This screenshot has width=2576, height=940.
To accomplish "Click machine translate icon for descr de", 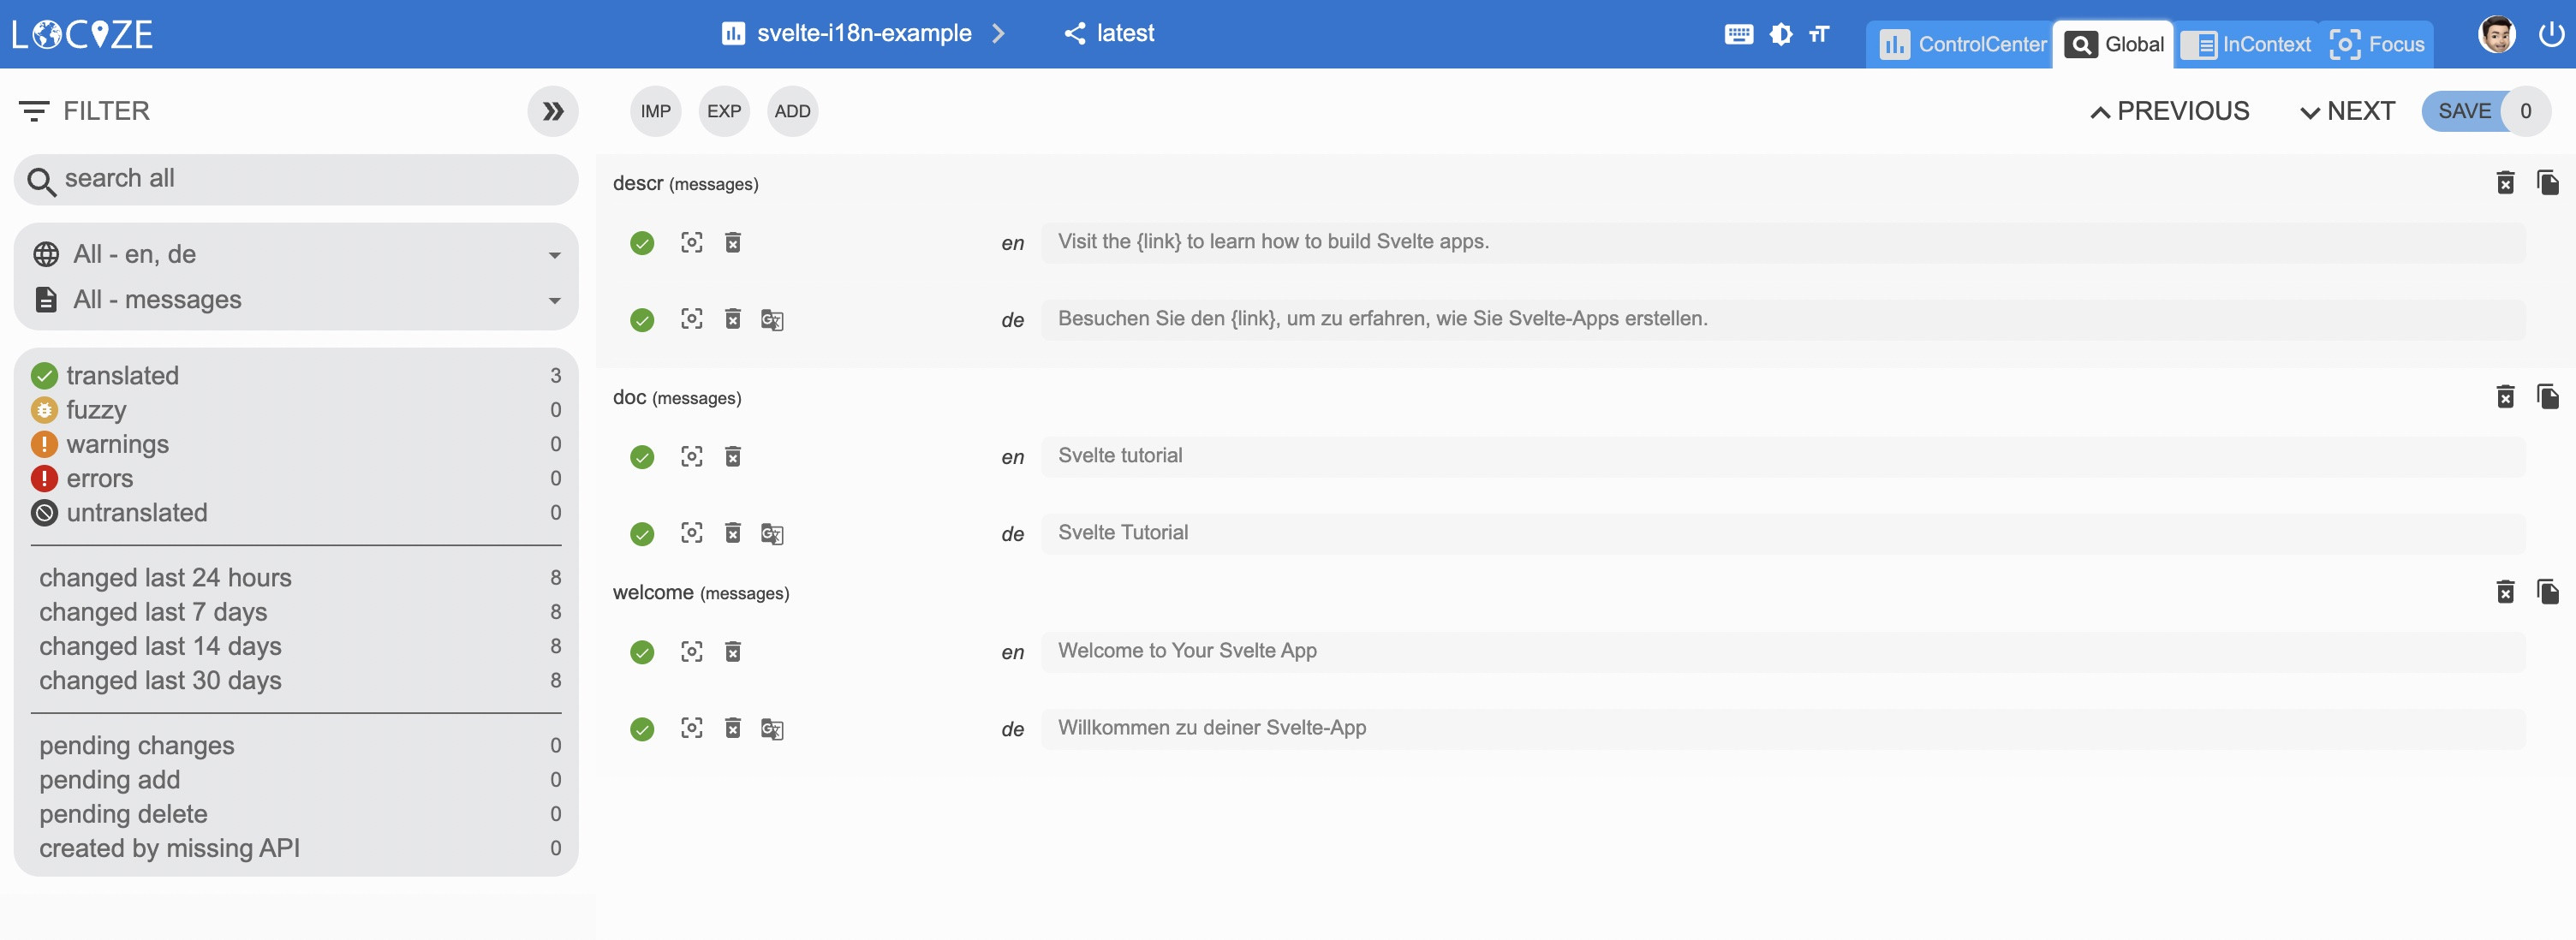I will (x=771, y=320).
